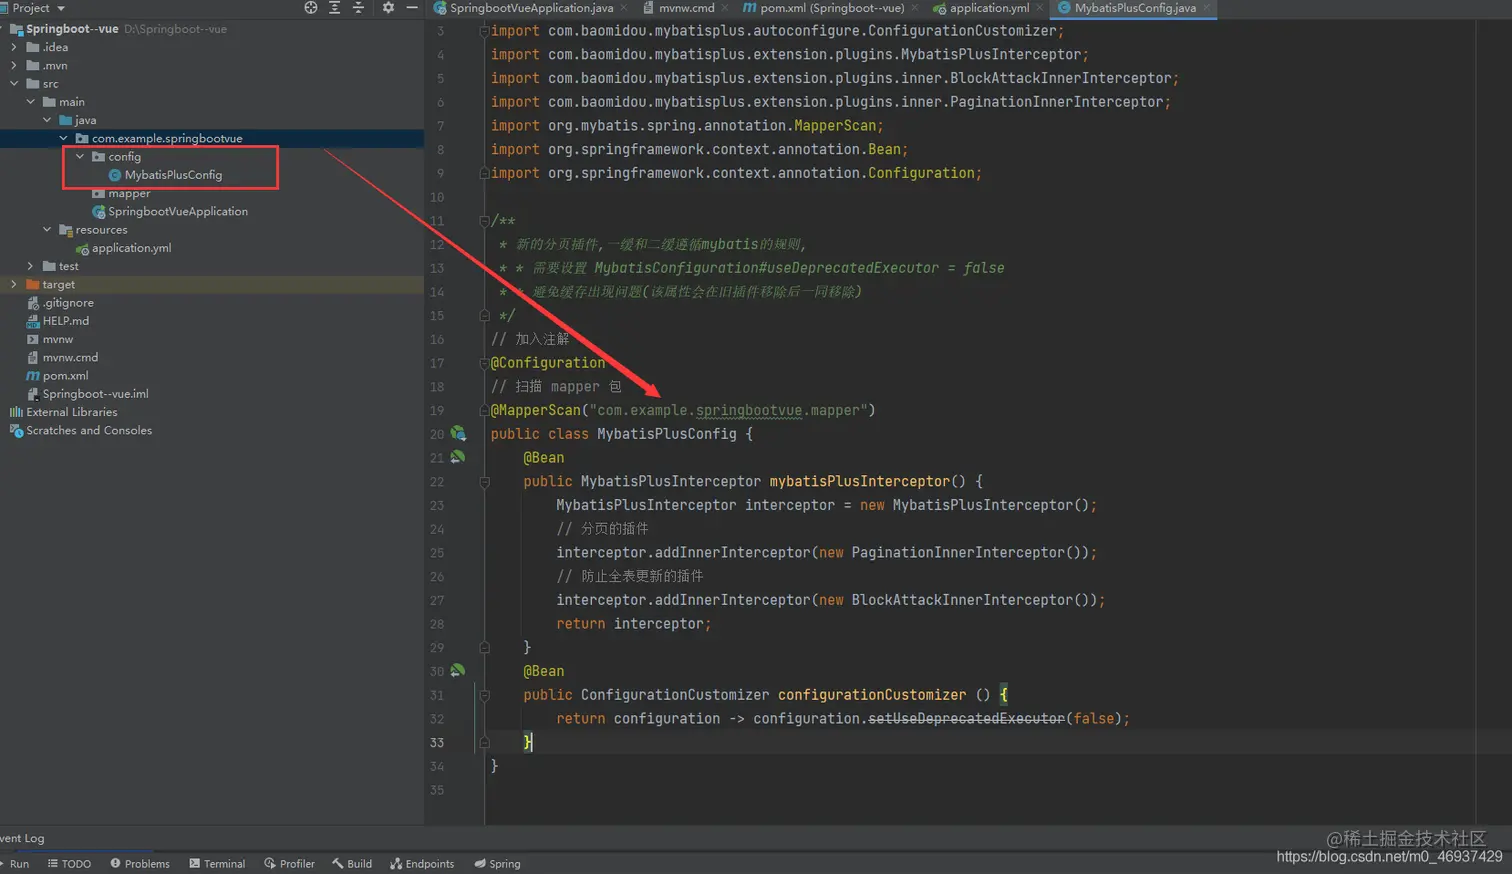Image resolution: width=1512 pixels, height=874 pixels.
Task: Collapse the com.example.springbootvue package
Action: (x=63, y=138)
